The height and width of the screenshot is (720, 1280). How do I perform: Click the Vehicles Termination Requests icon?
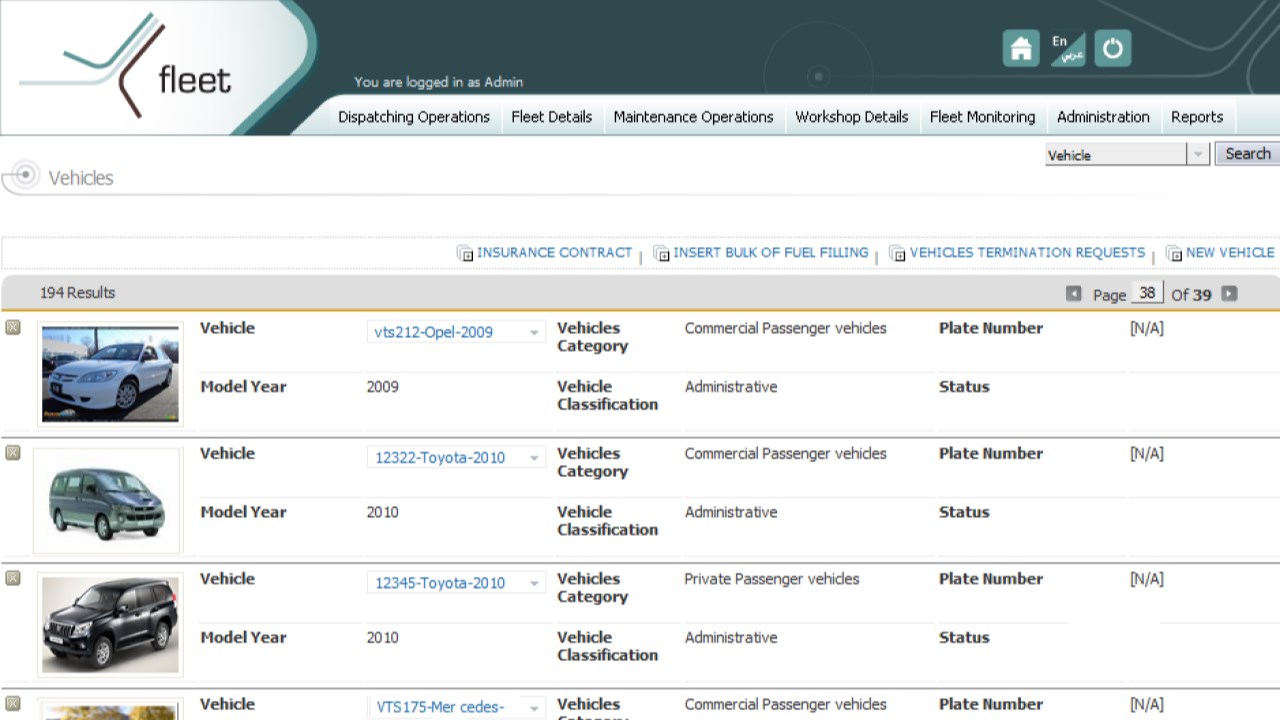(897, 254)
